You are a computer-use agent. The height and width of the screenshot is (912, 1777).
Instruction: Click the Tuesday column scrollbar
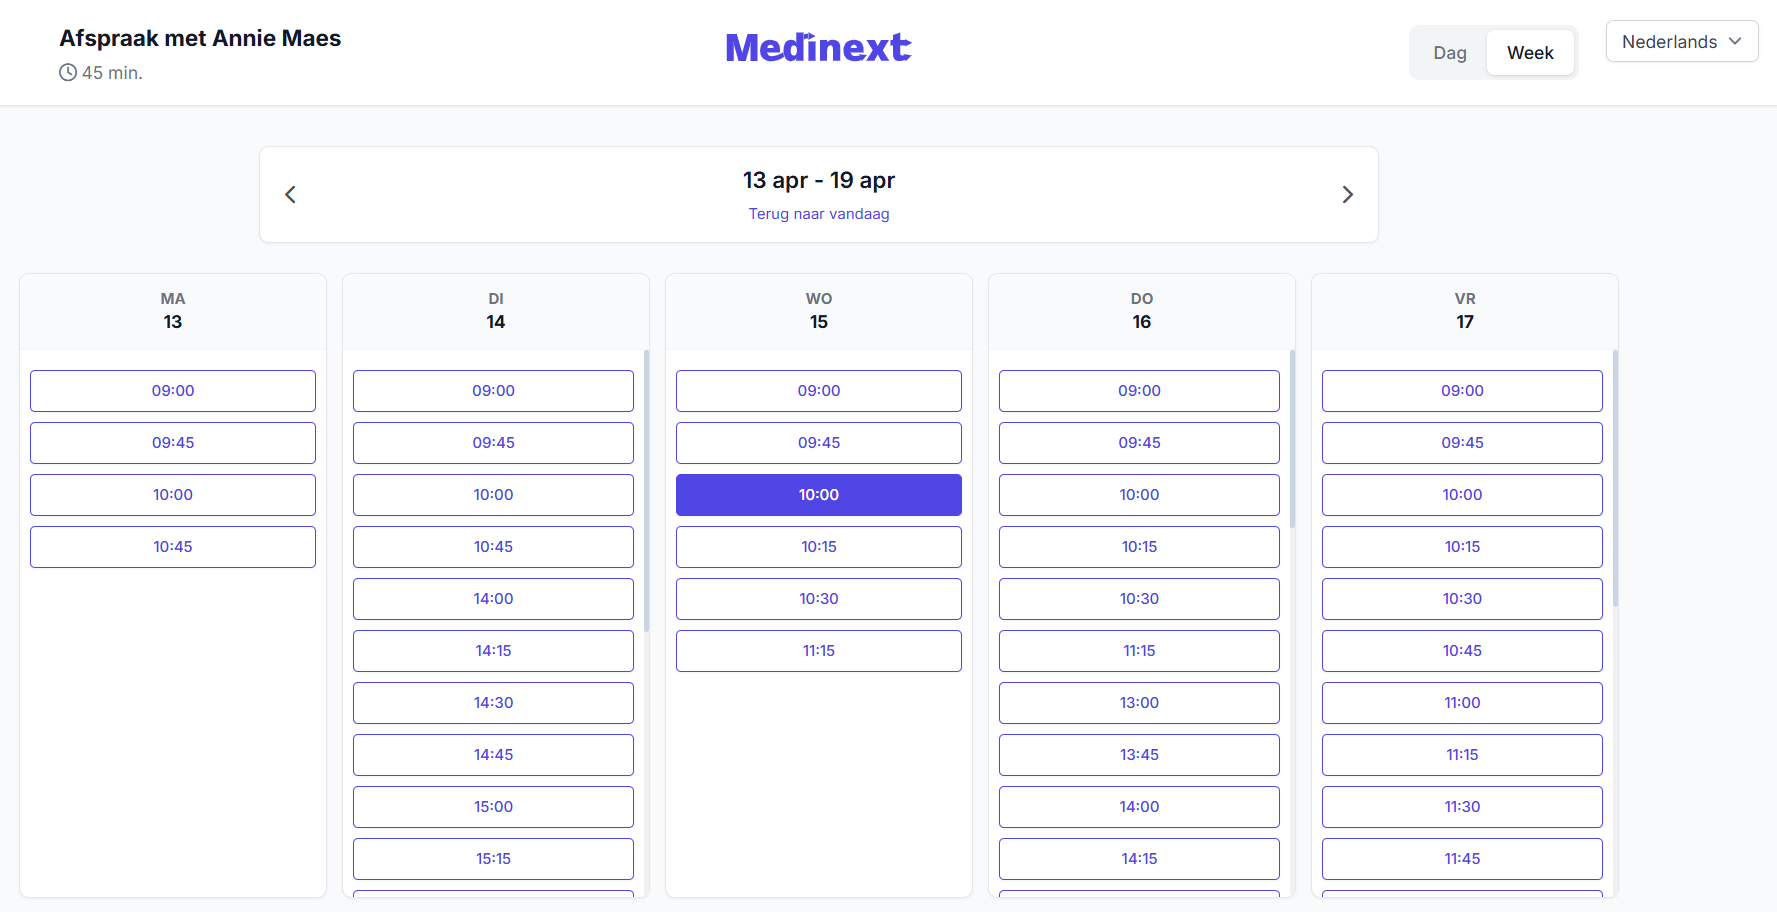(x=647, y=490)
